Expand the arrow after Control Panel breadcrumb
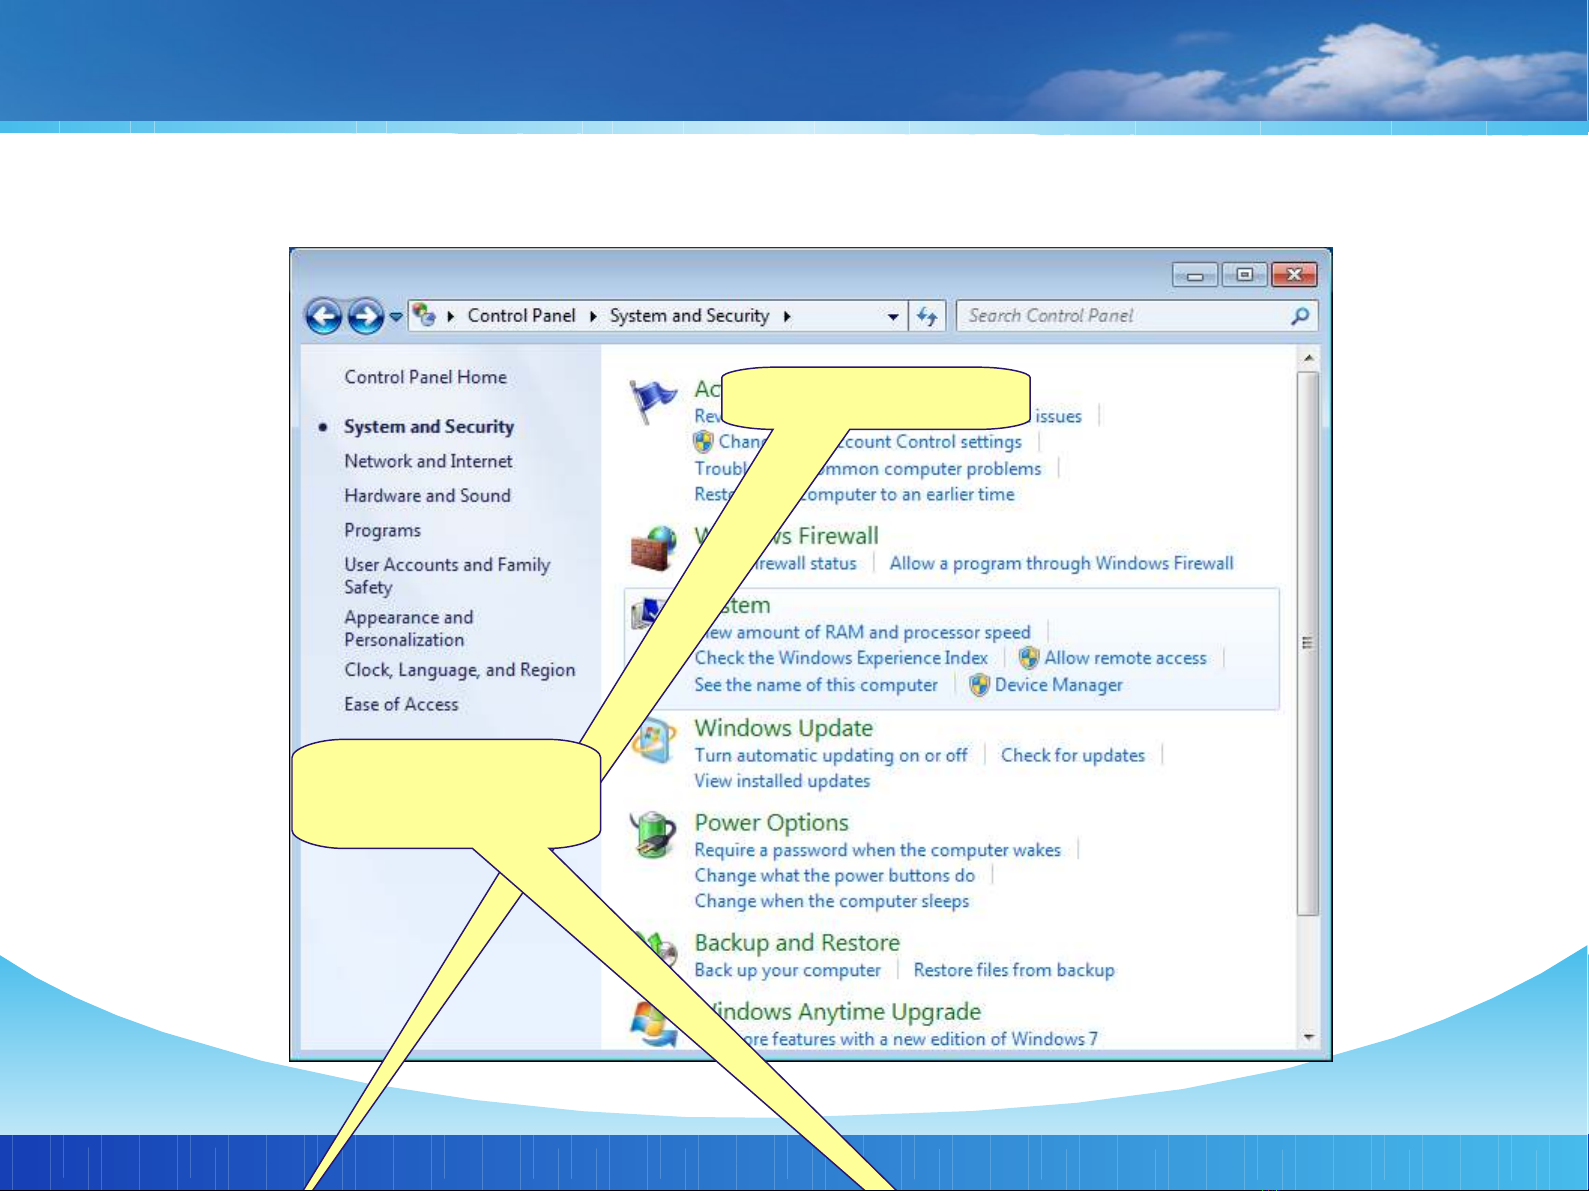The height and width of the screenshot is (1191, 1589). (592, 316)
